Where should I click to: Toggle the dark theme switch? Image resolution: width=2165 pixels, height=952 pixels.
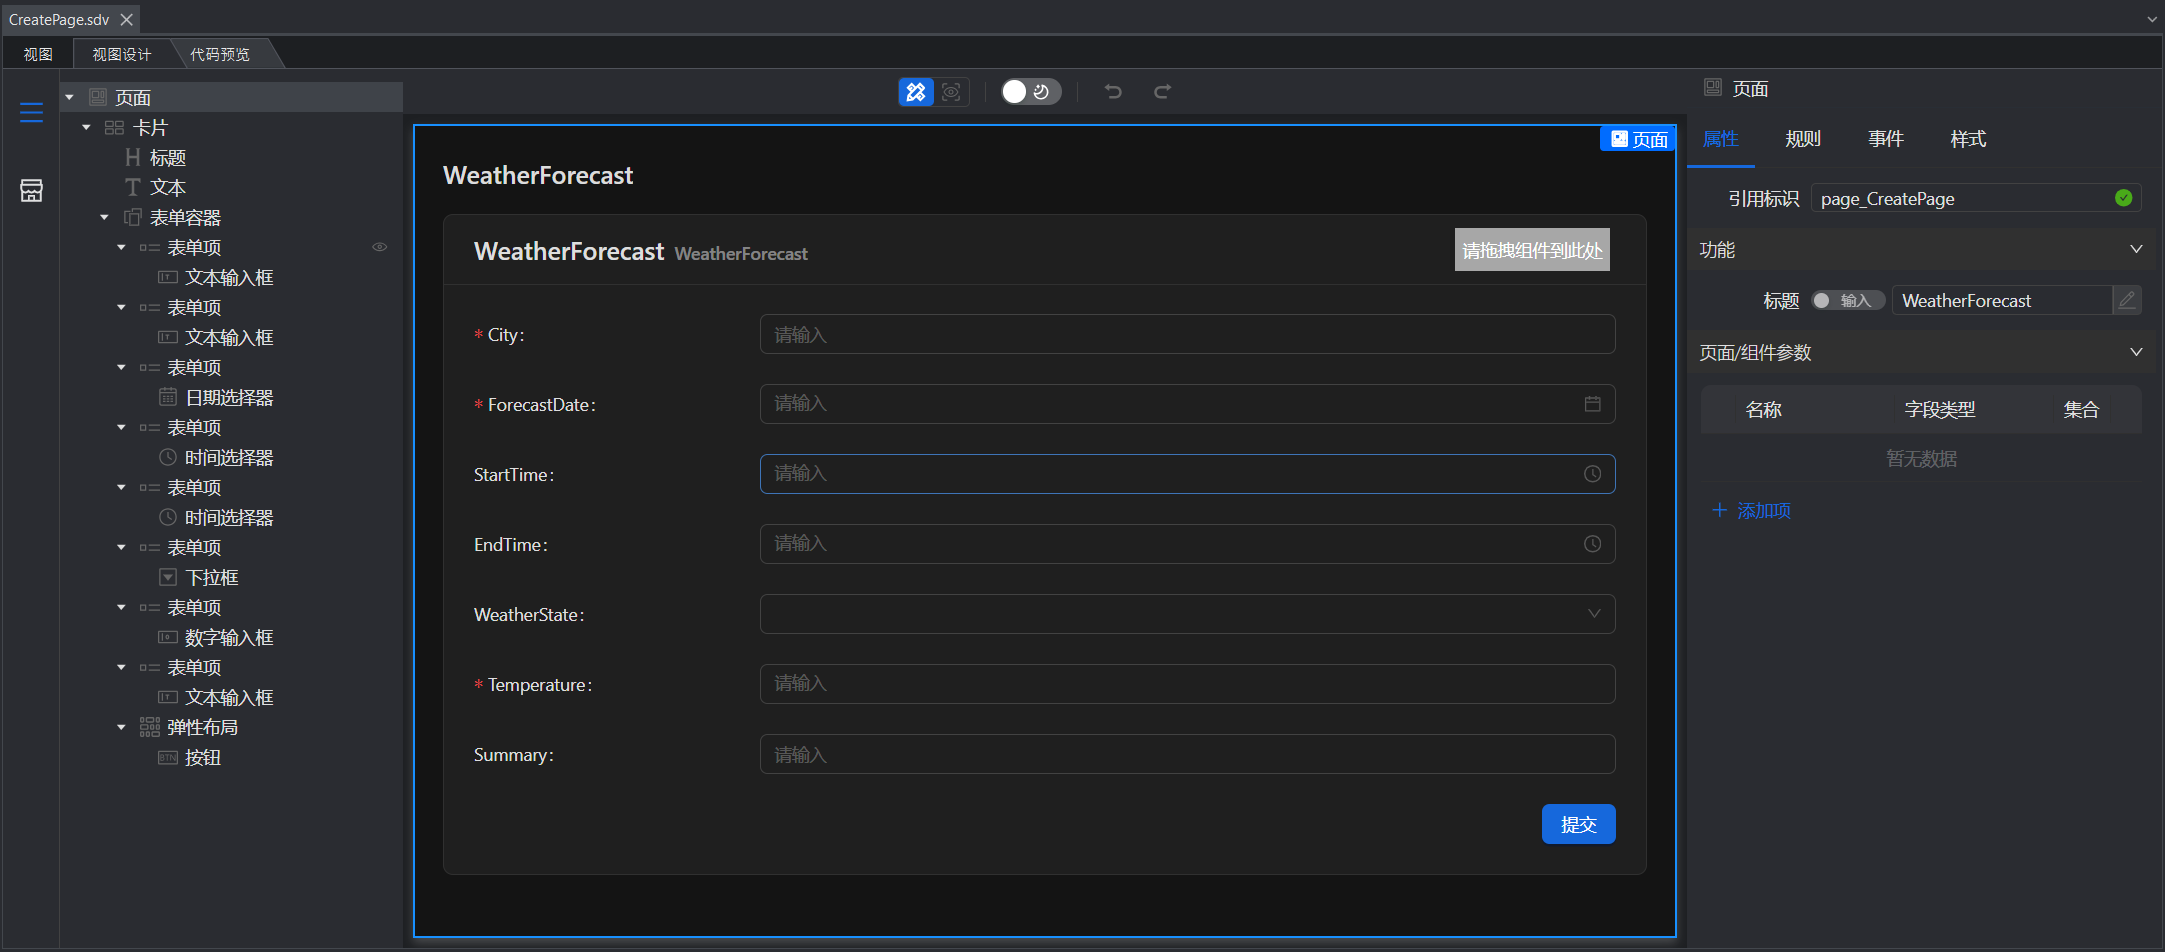click(x=1031, y=92)
